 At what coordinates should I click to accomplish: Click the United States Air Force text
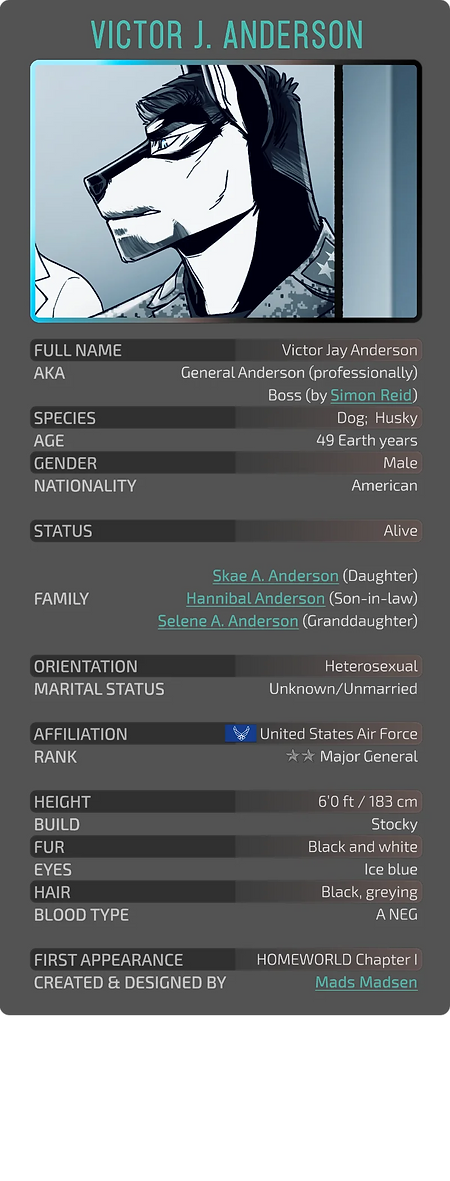[338, 734]
